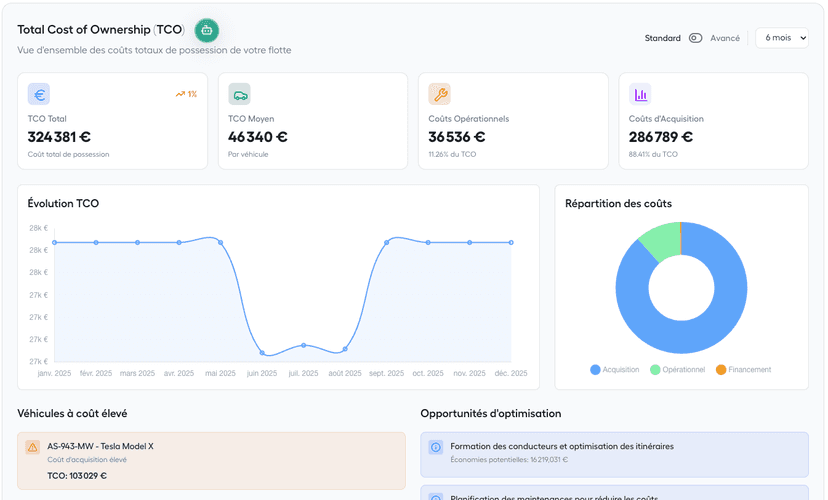Viewport: 828px width, 500px height.
Task: Click the juil. 2025 data point on chart
Action: click(304, 345)
